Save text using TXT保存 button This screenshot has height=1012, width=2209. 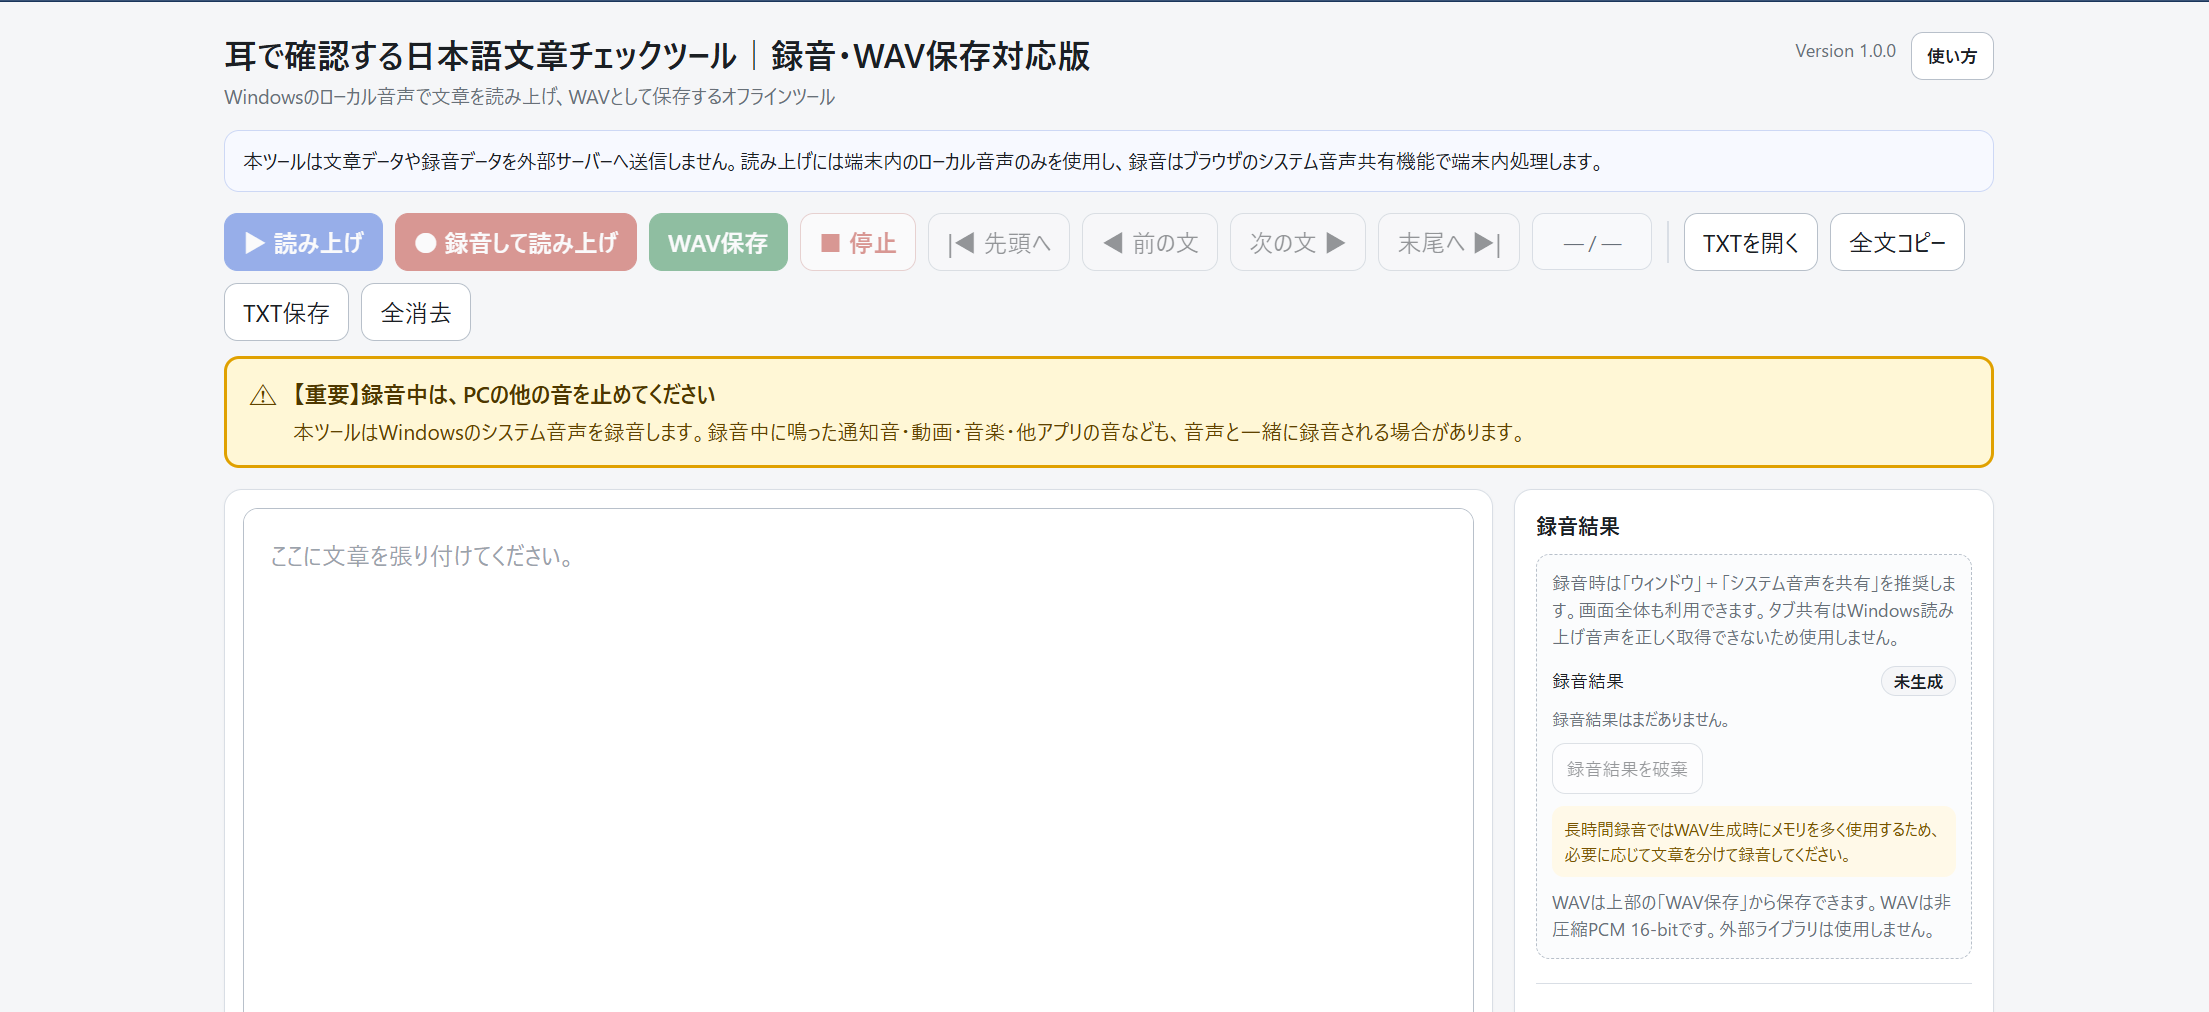pos(286,312)
